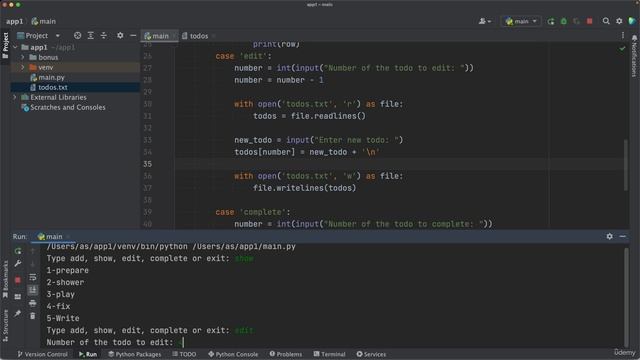Expand the bonus folder

(x=23, y=58)
